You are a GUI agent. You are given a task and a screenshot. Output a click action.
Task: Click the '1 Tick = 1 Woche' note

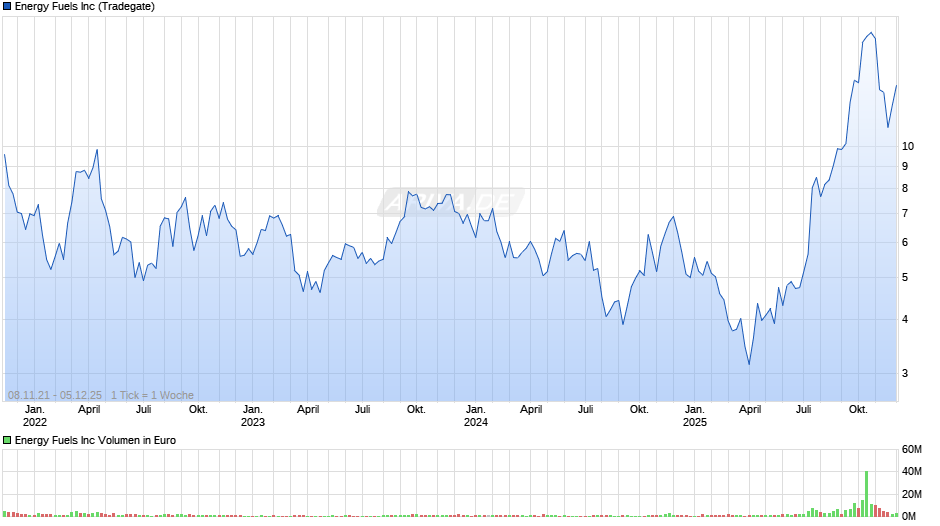coord(152,396)
